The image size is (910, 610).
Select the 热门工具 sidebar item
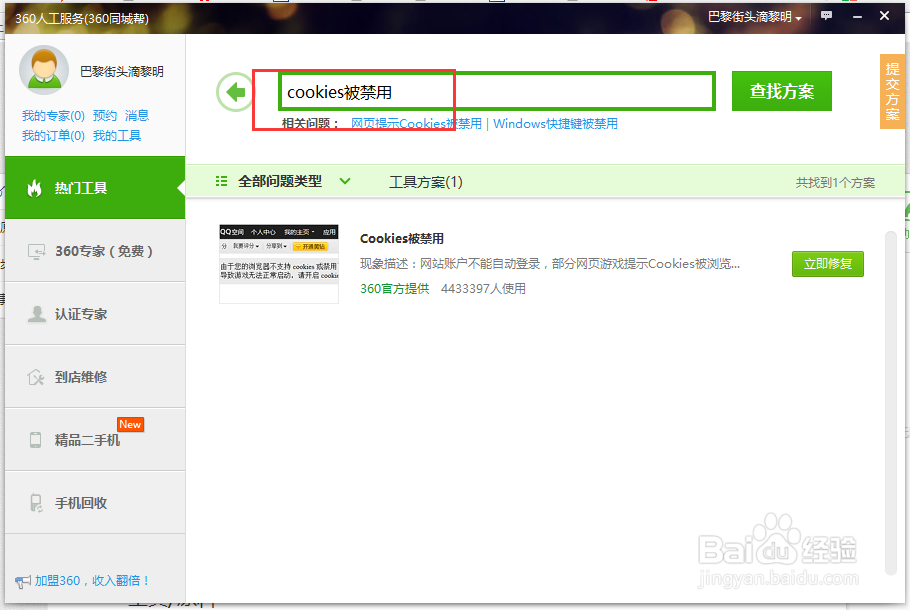(x=95, y=188)
